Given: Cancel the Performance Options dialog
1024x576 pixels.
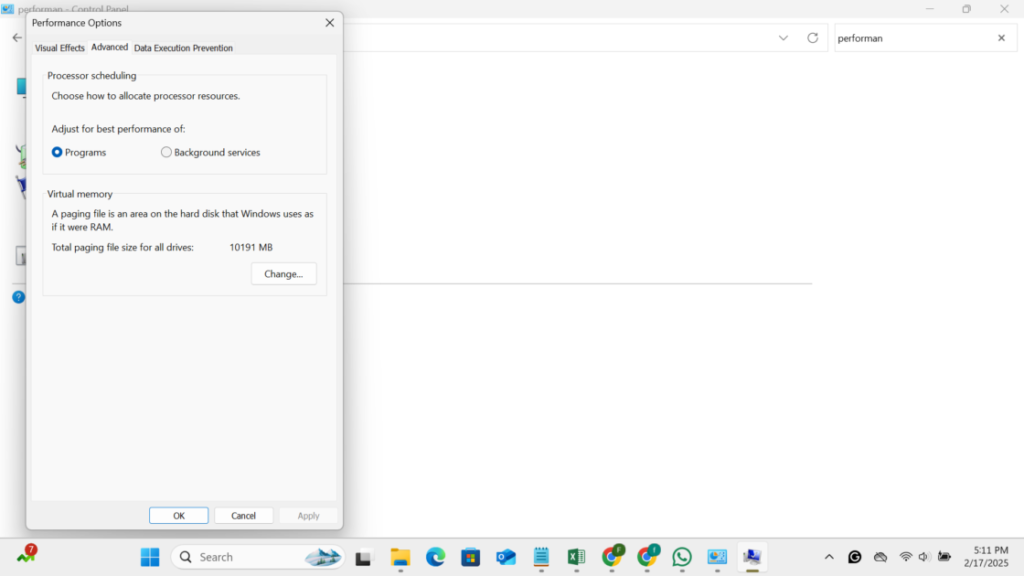Looking at the screenshot, I should point(243,515).
